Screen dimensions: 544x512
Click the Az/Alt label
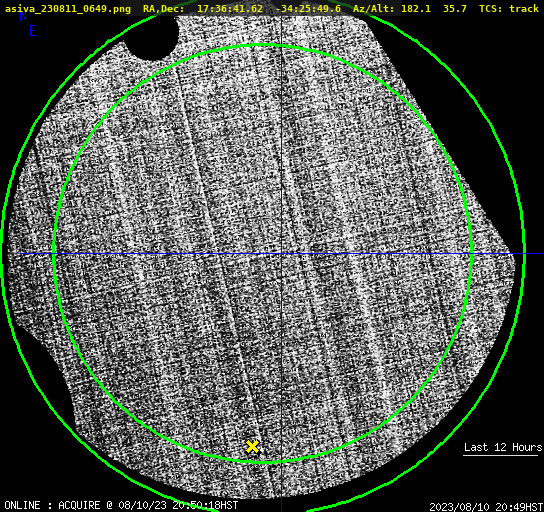click(374, 9)
